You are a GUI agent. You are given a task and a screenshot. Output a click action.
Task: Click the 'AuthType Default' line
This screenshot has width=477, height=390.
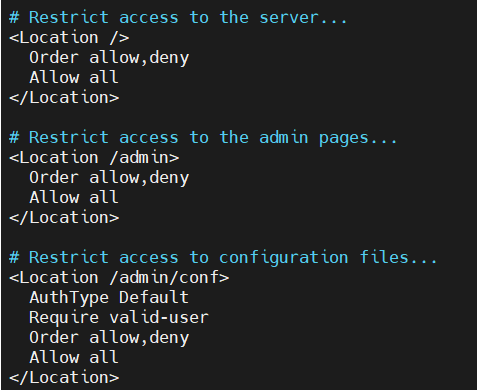pyautogui.click(x=109, y=298)
